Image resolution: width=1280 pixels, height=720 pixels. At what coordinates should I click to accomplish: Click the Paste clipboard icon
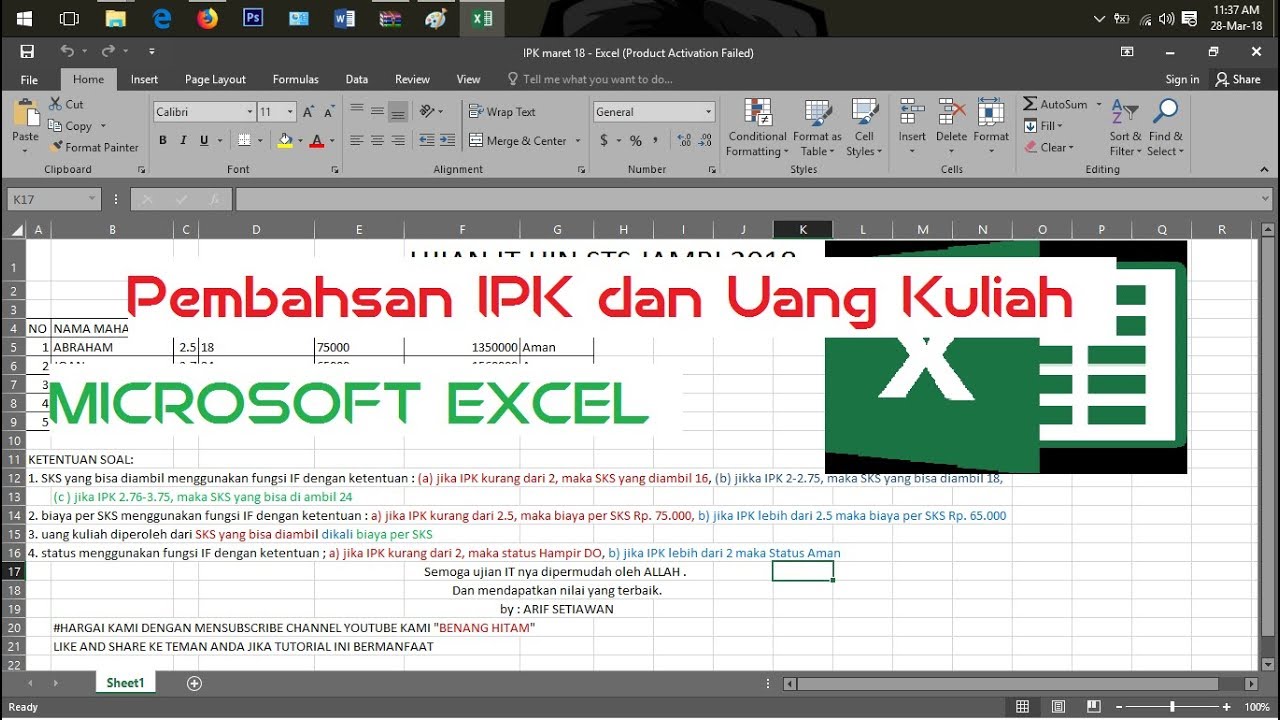coord(25,112)
